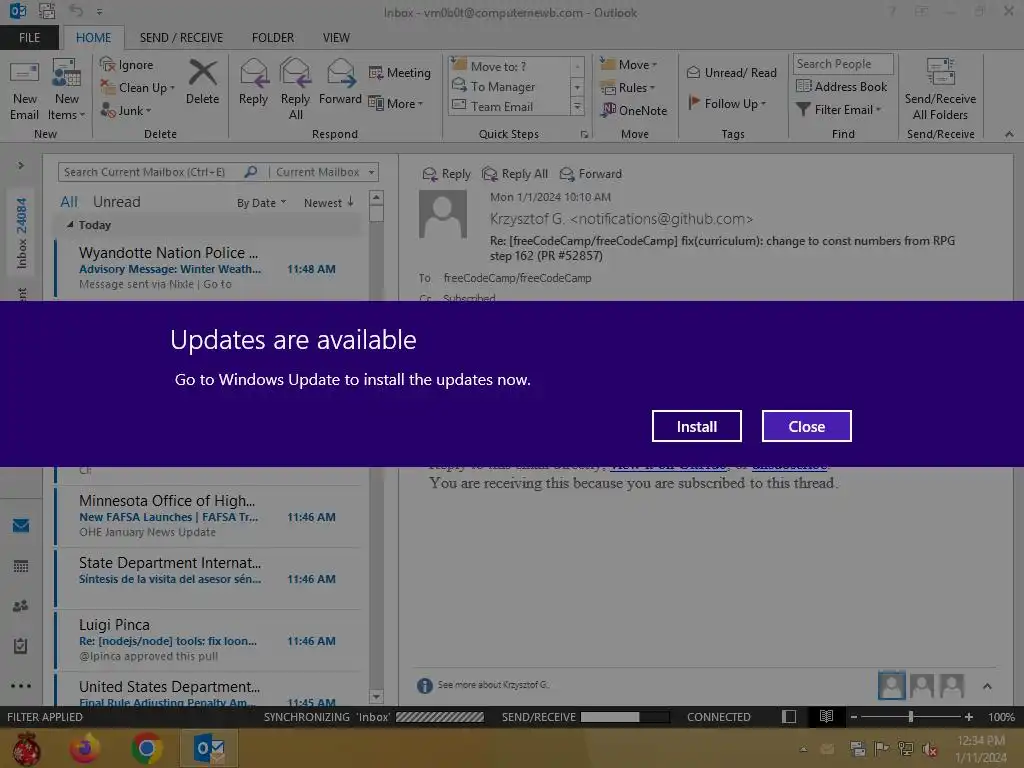This screenshot has height=768, width=1024.
Task: Click the Search People field
Action: point(842,64)
